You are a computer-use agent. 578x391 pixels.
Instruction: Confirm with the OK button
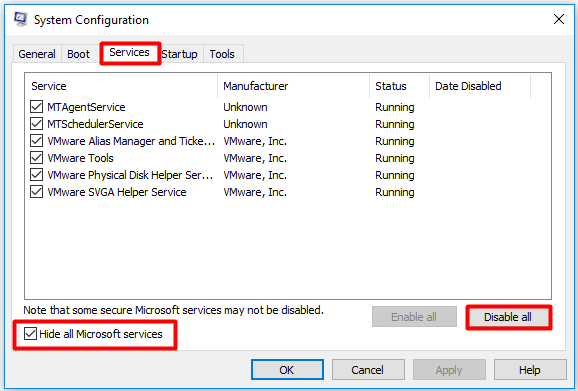click(287, 370)
